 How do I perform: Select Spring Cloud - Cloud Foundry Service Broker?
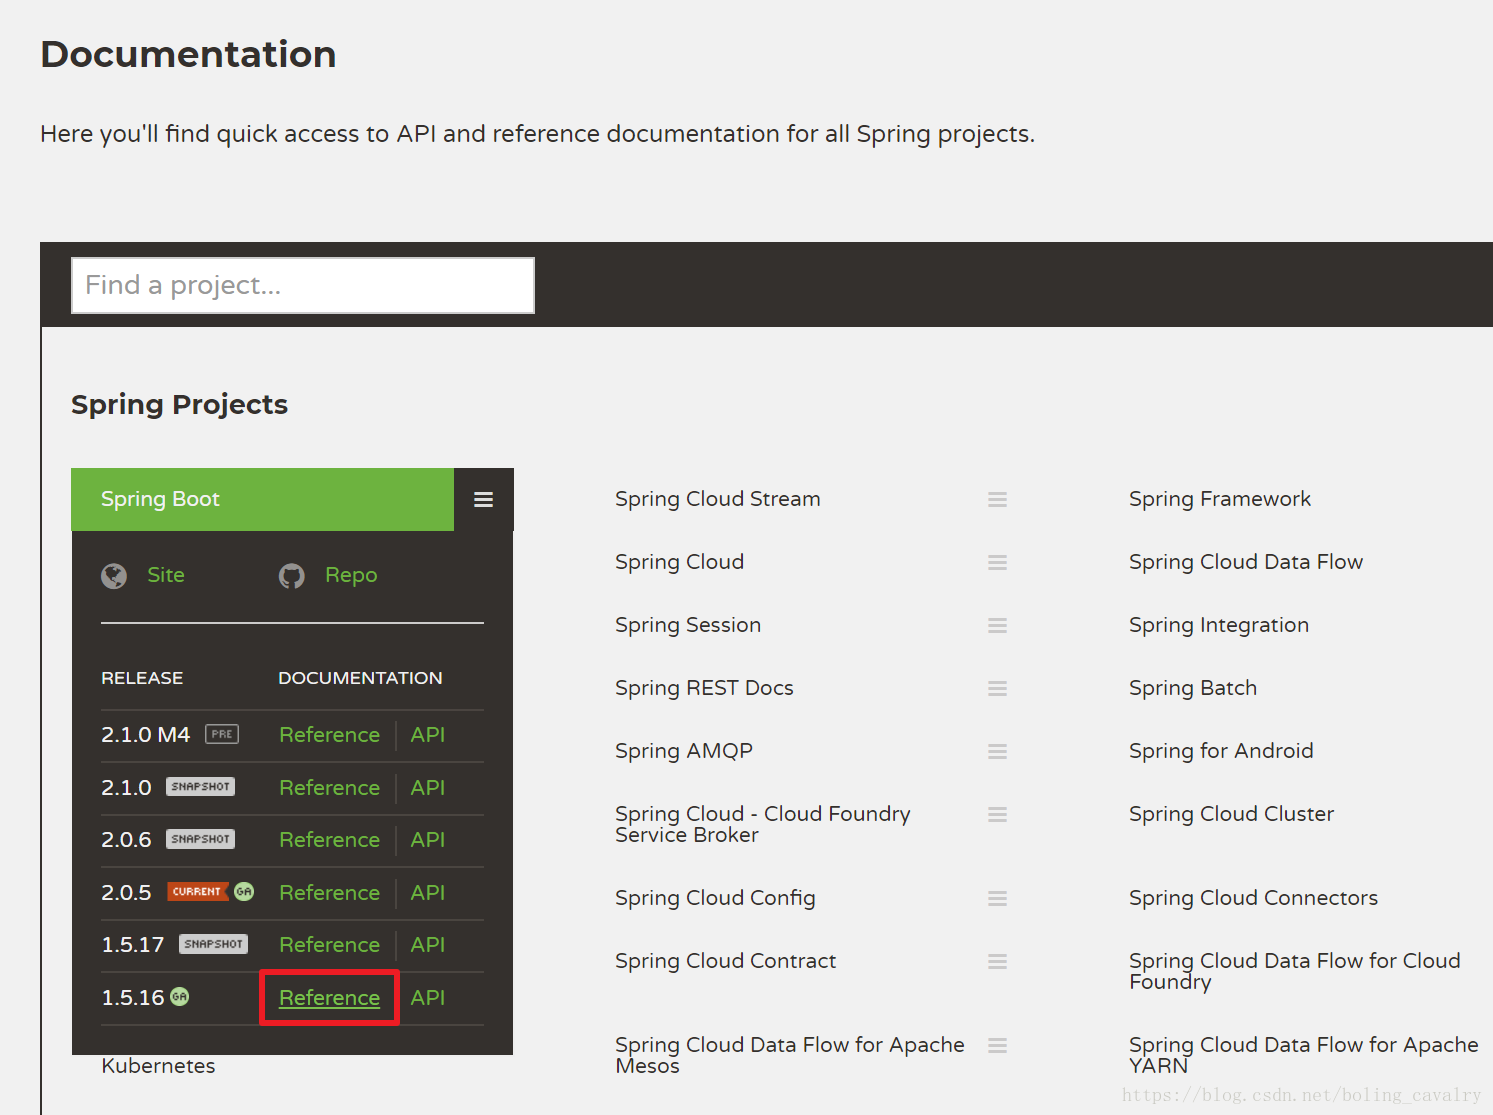coord(763,824)
